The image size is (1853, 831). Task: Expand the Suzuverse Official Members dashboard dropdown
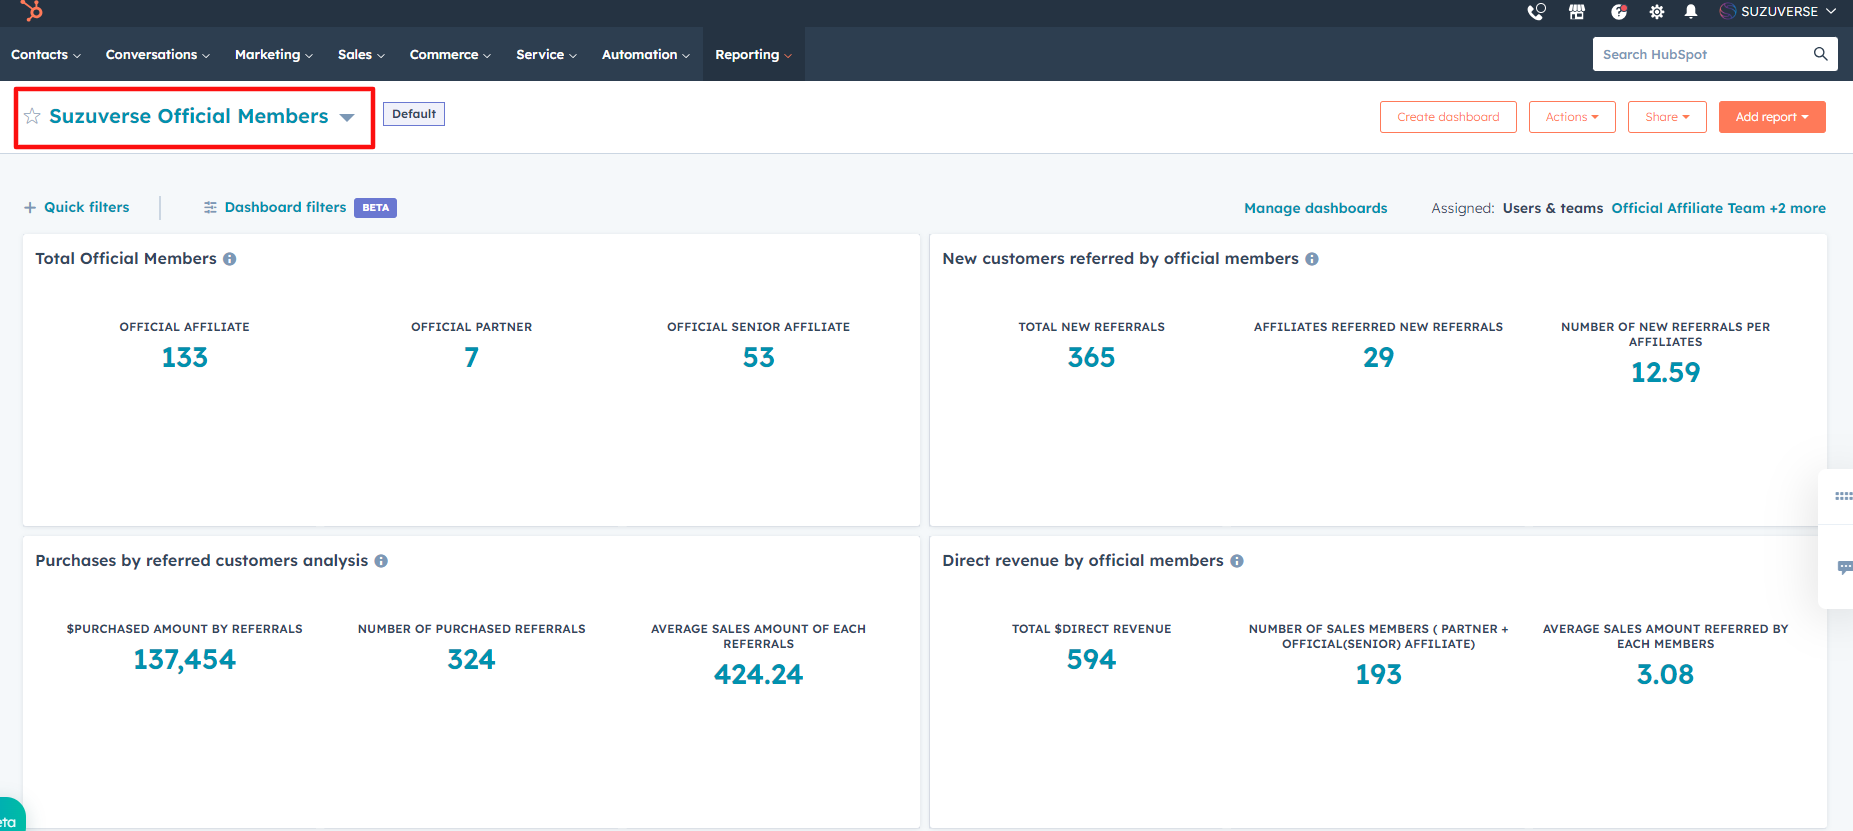point(347,117)
